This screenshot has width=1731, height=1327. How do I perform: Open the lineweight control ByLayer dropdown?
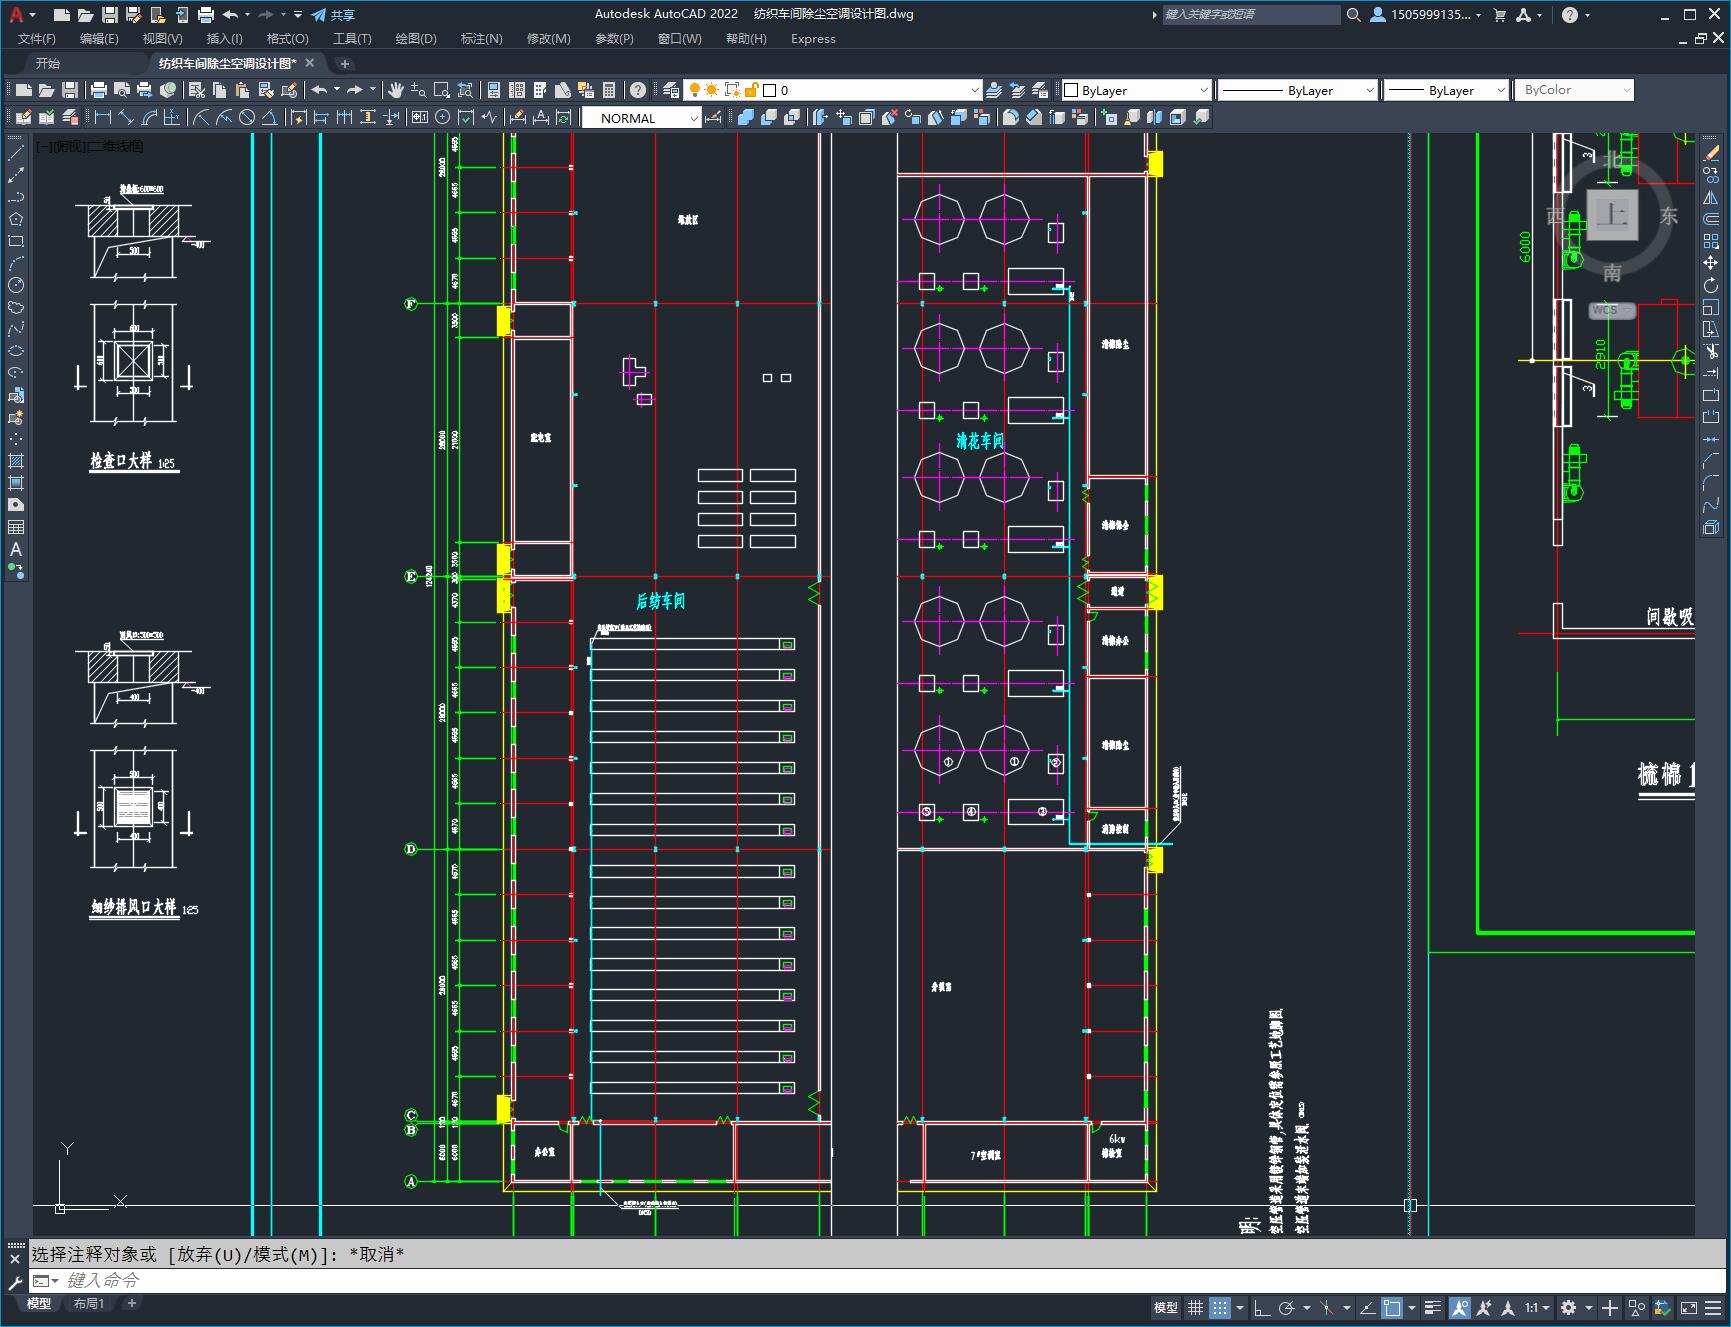pos(1446,90)
